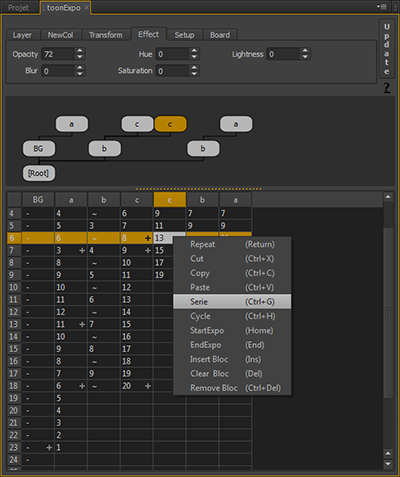Select the BG node in graph
The width and height of the screenshot is (400, 477).
coord(39,149)
